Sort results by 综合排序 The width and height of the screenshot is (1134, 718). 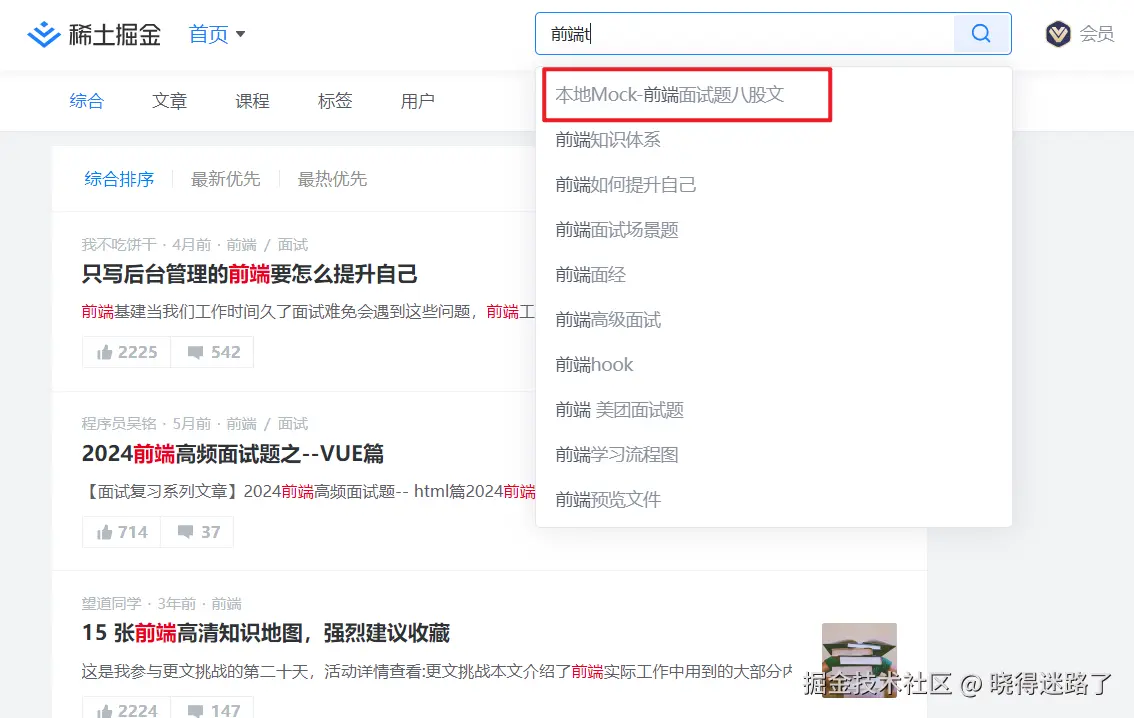(x=119, y=179)
